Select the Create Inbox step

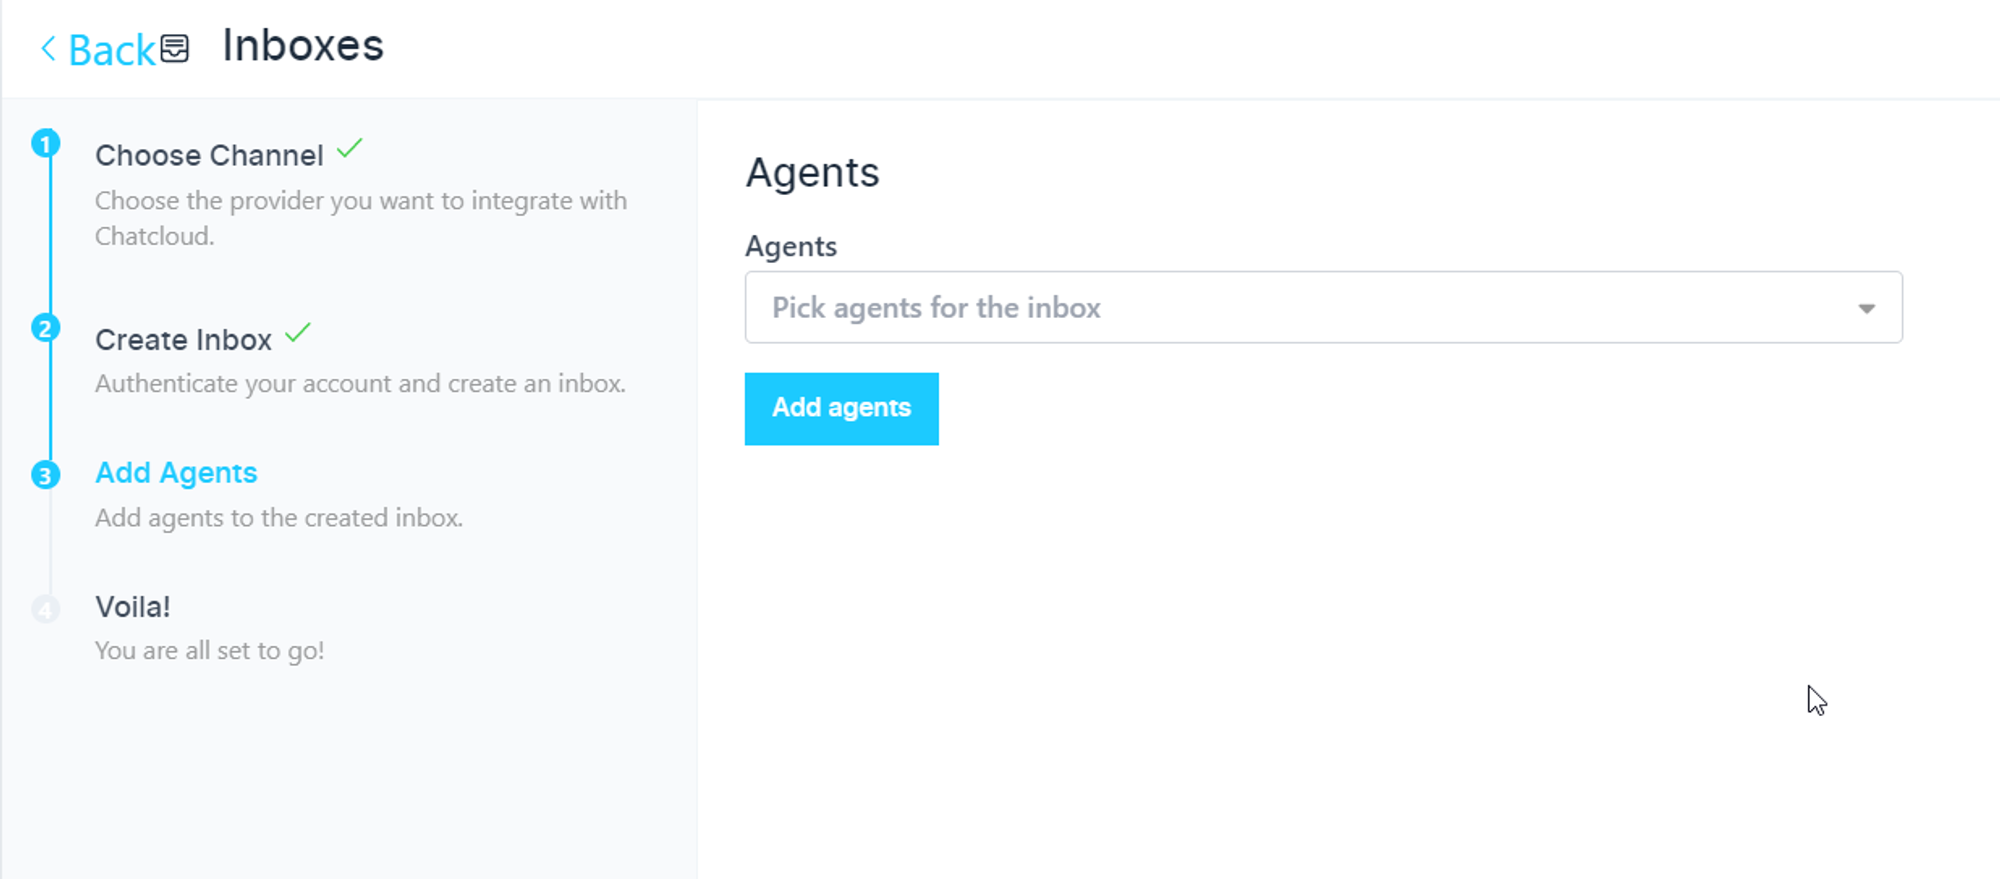pos(183,340)
